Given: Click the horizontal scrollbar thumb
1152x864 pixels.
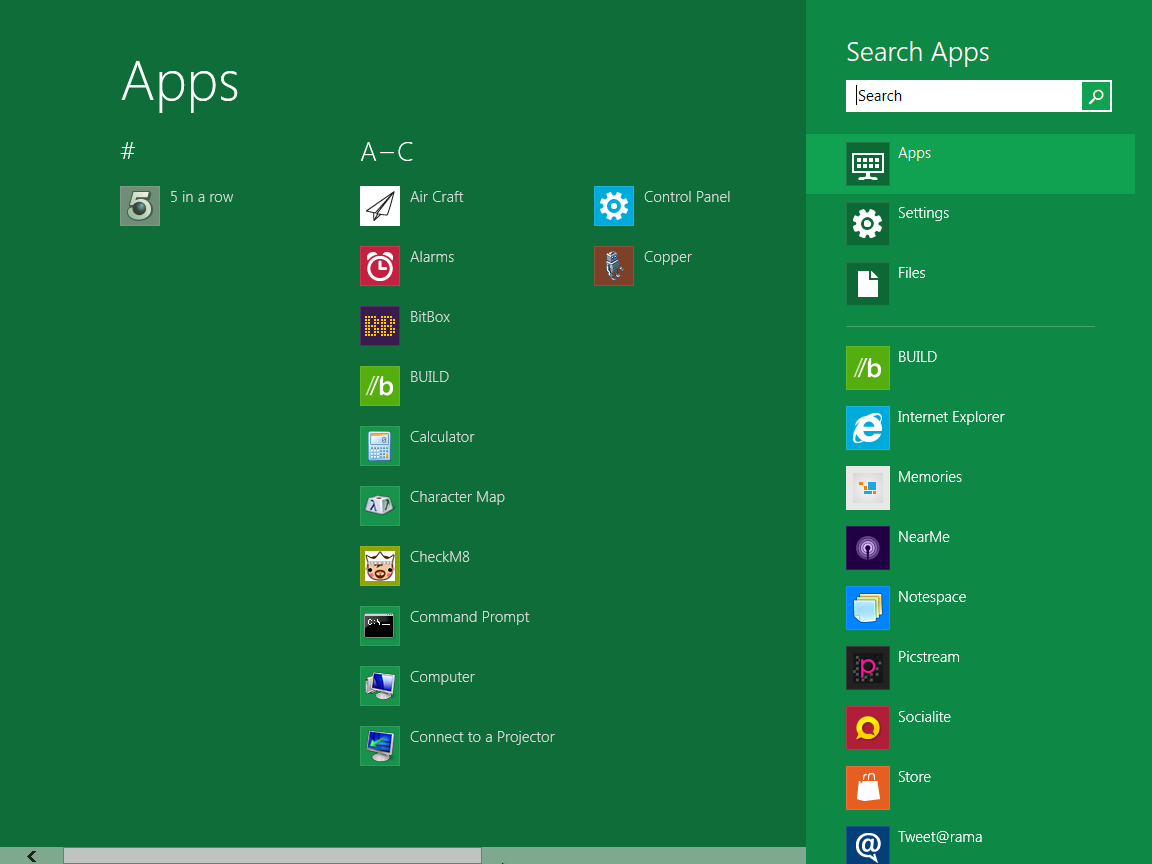Looking at the screenshot, I should pos(272,856).
